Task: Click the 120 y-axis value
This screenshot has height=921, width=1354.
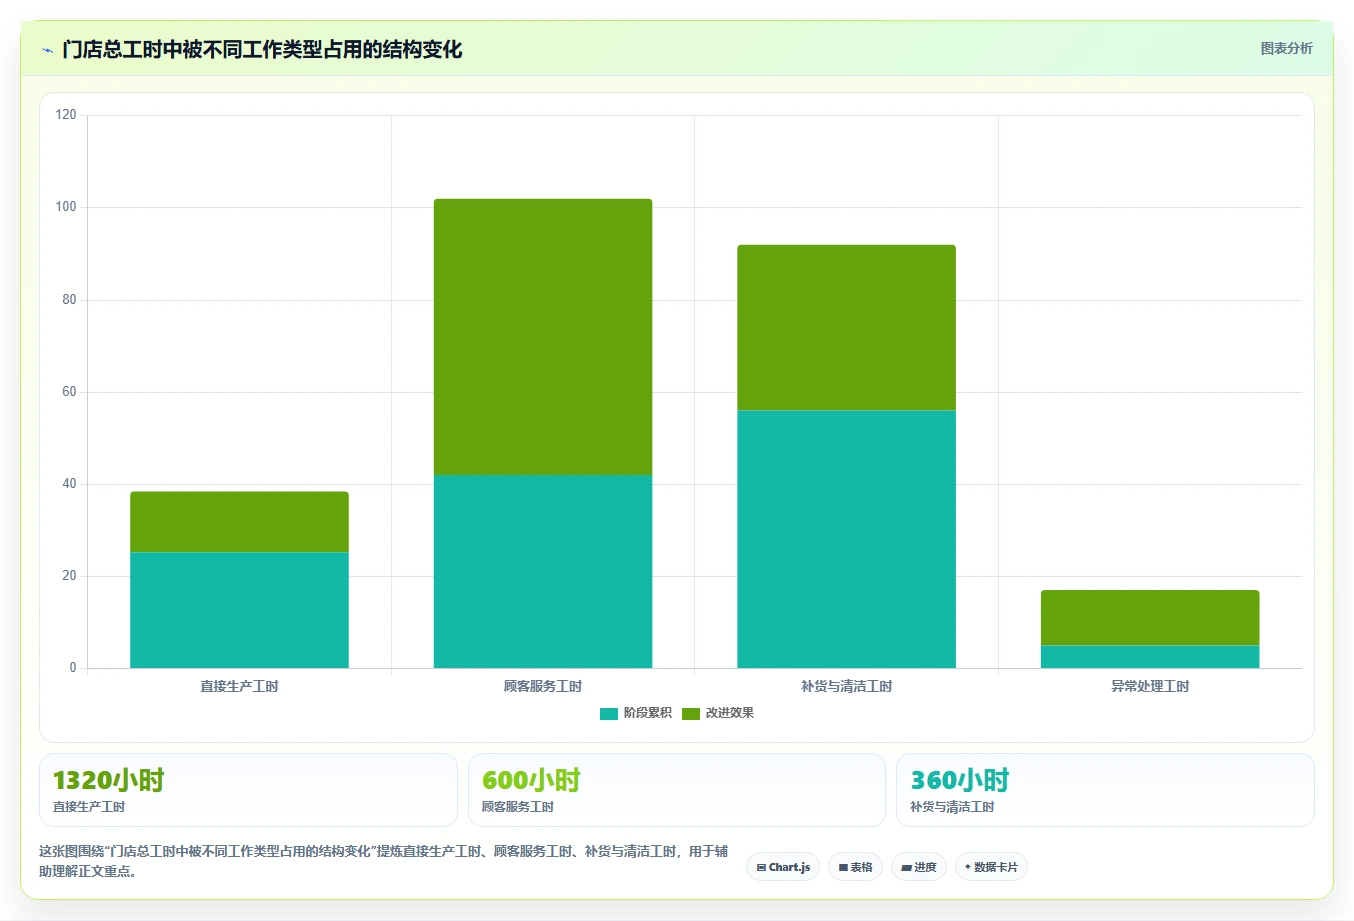Action: 66,115
